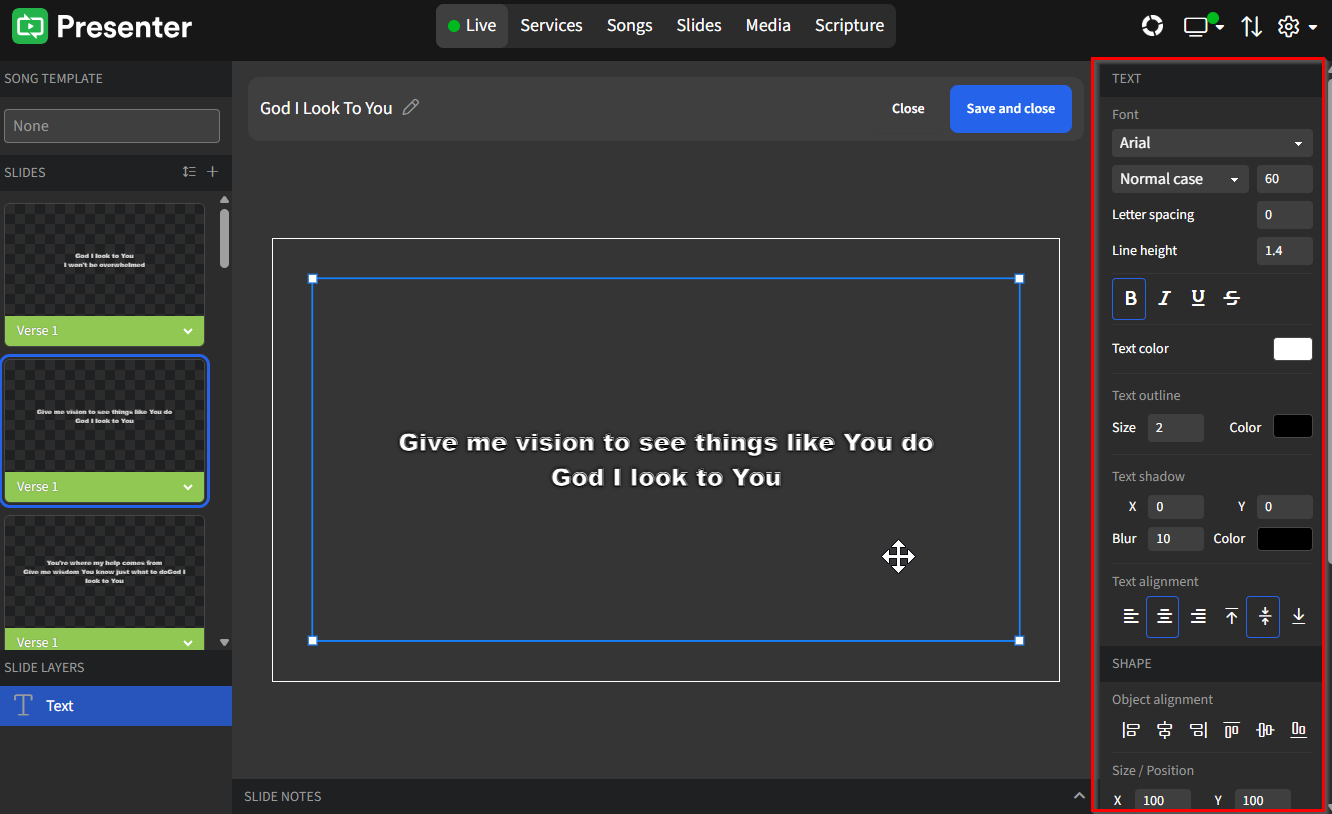Align object to the left edge
The image size is (1332, 814).
[x=1130, y=730]
